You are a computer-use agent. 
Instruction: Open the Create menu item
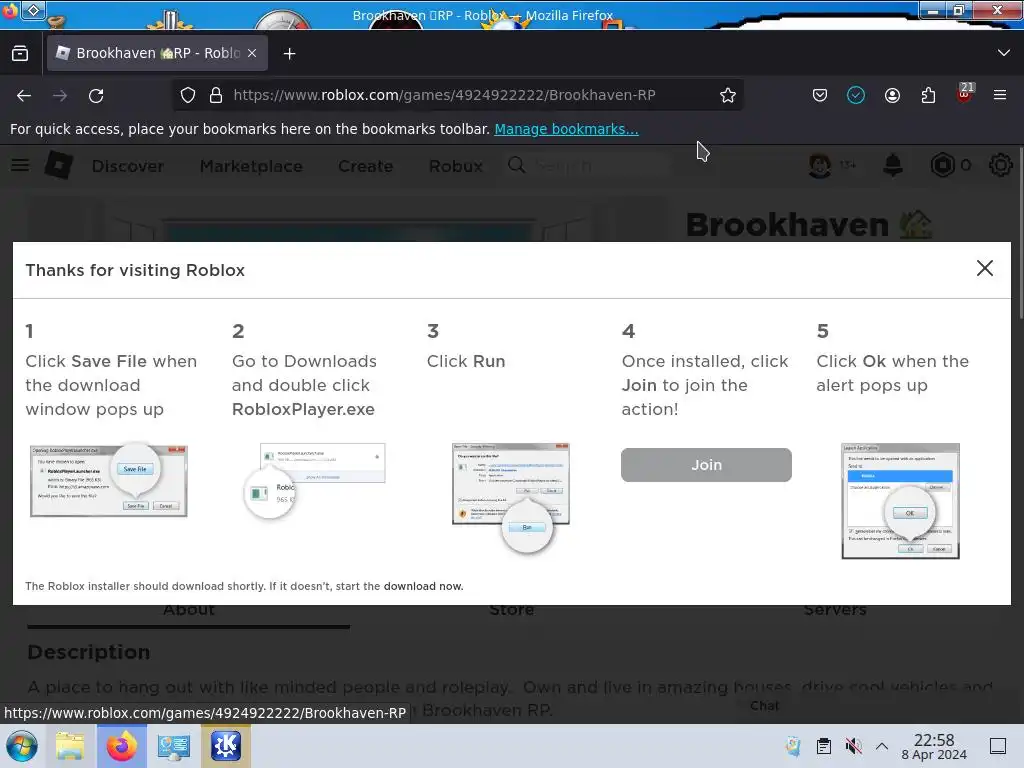tap(366, 167)
